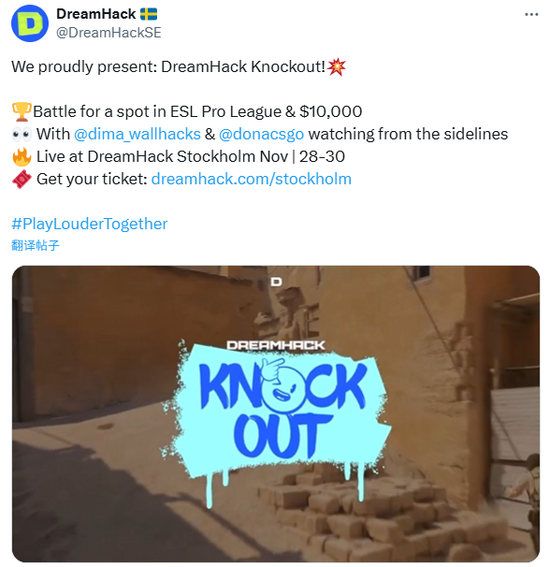The image size is (550, 567).
Task: Visit the @donacsgo mention
Action: 261,134
